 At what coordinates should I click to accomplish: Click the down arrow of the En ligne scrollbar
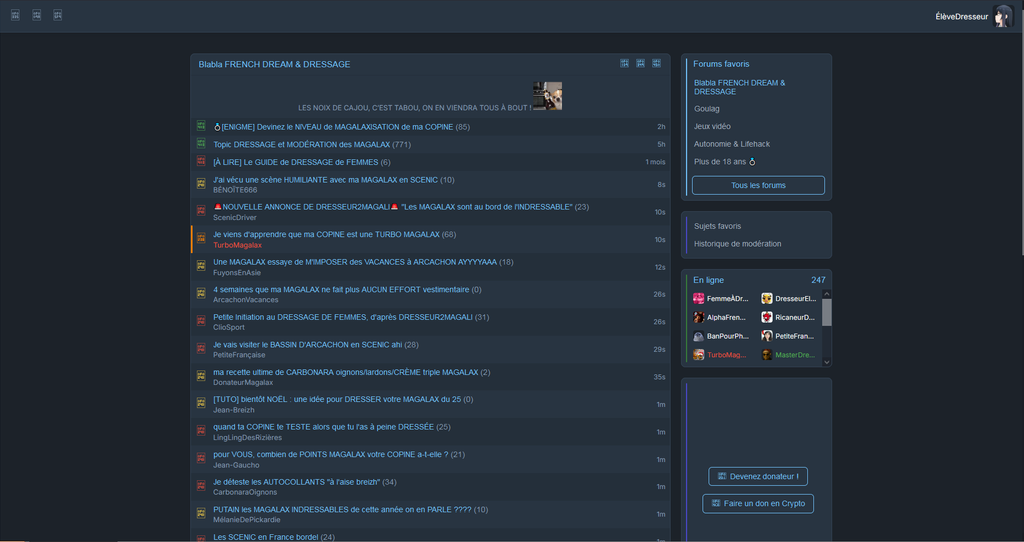(827, 362)
